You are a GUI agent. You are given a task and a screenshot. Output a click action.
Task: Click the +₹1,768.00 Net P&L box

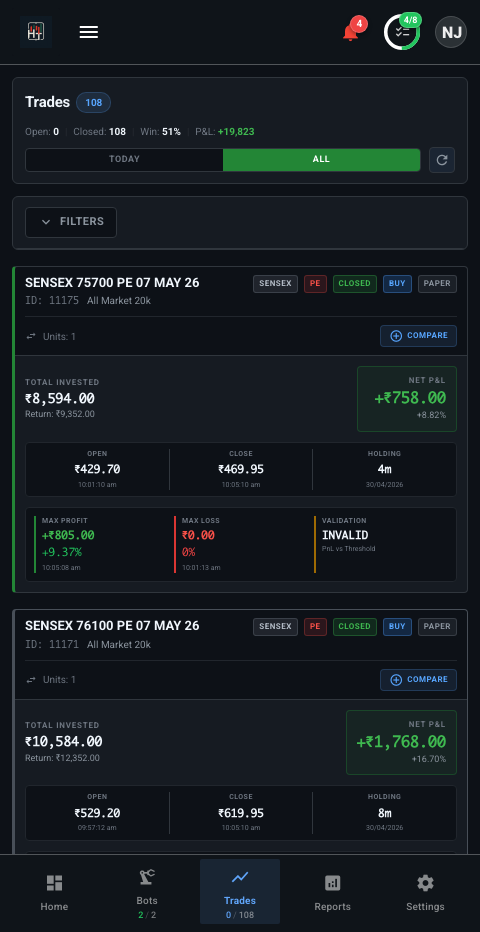[402, 742]
